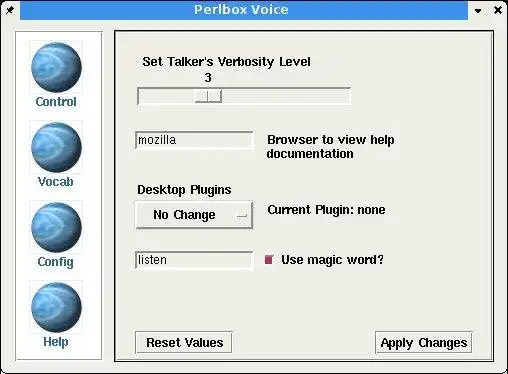Click the verbosity value 3 above the slider
Screen dimensions: 508x374
coord(208,78)
